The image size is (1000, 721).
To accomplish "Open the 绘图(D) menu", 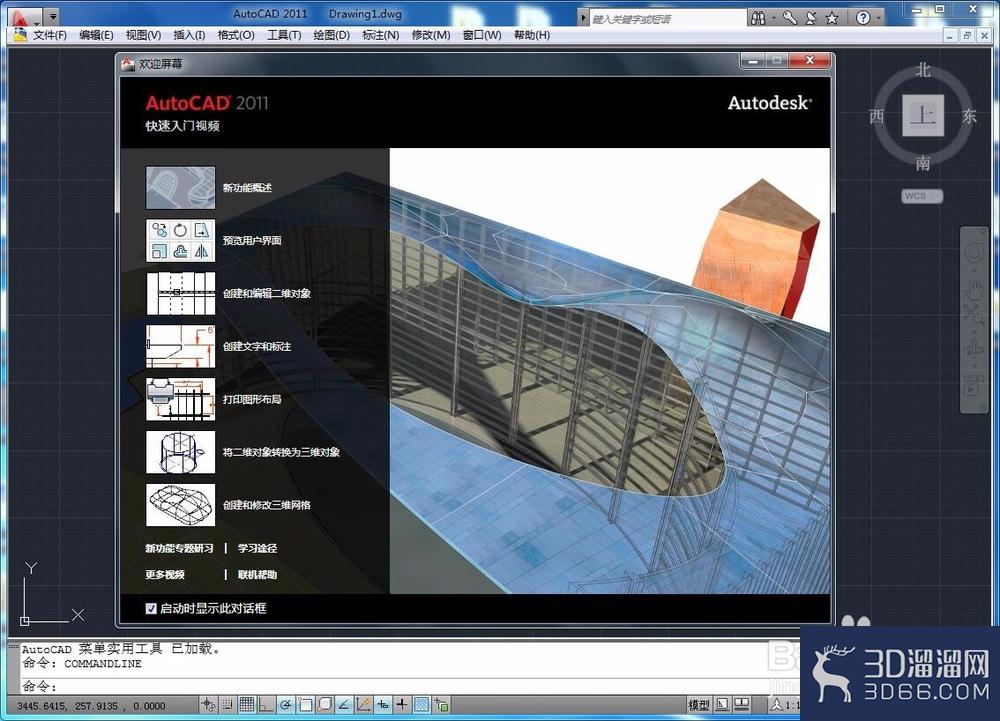I will click(x=332, y=35).
